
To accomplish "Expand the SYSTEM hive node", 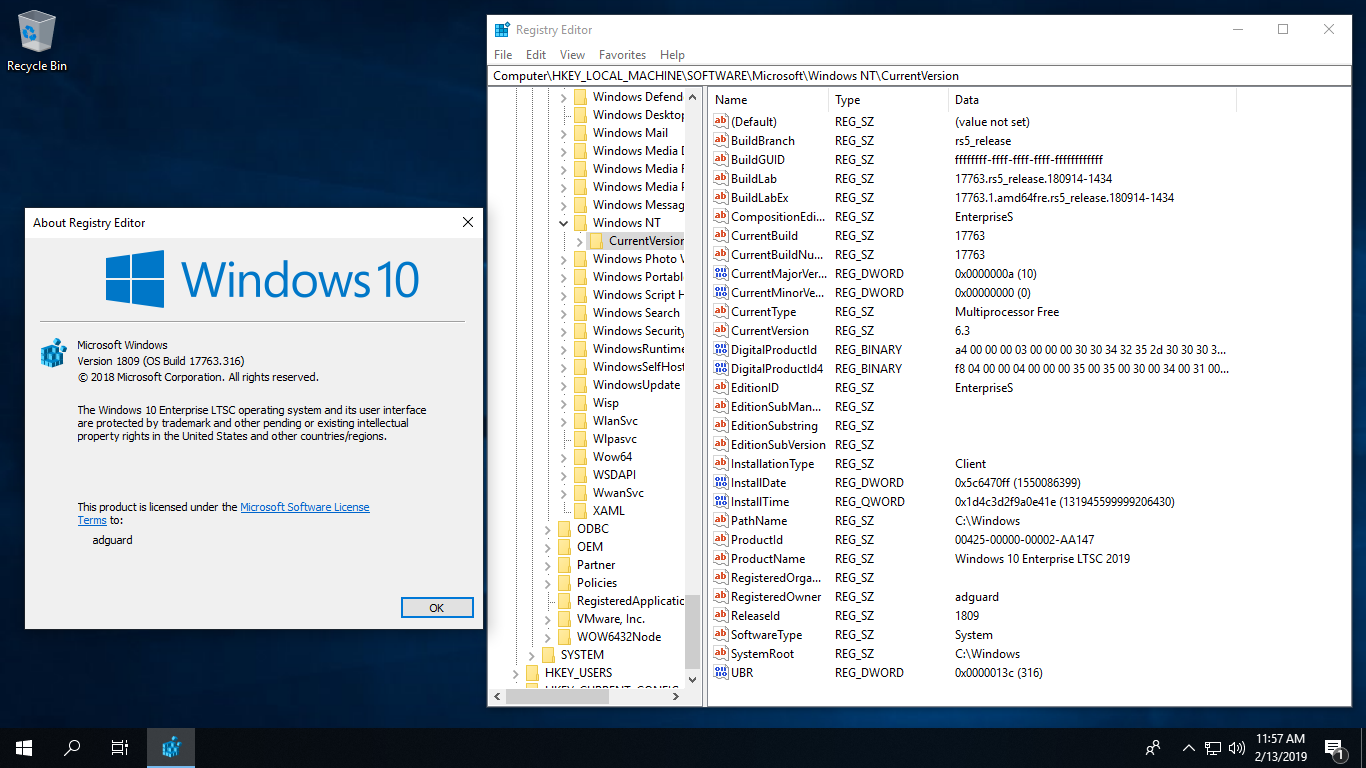I will coord(531,654).
